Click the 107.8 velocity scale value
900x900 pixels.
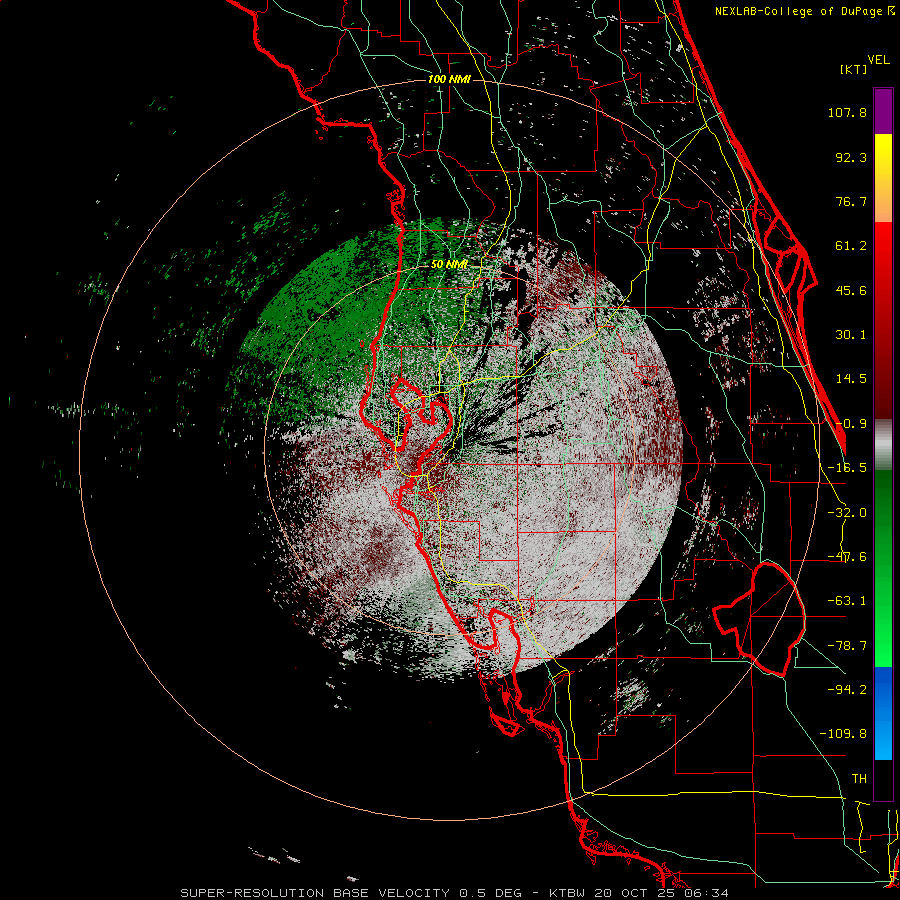pos(847,112)
